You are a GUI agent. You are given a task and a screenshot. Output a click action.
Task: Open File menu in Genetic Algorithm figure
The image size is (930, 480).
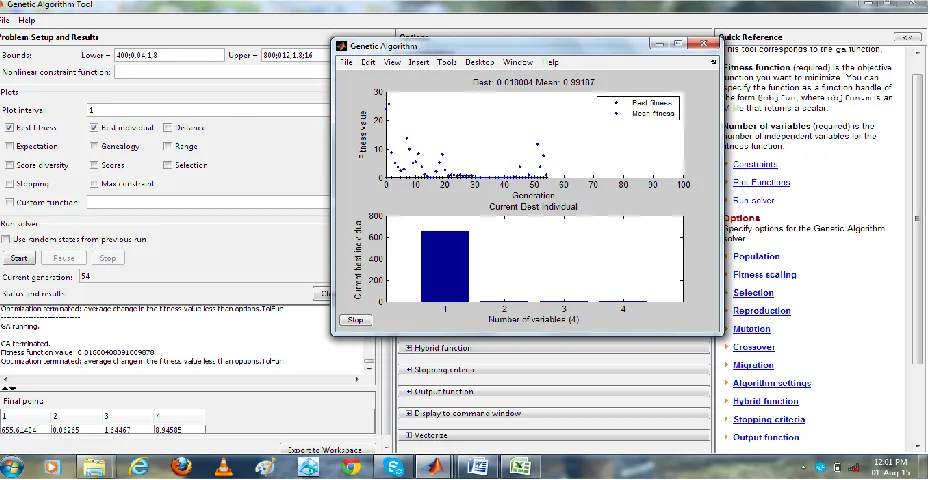point(346,62)
